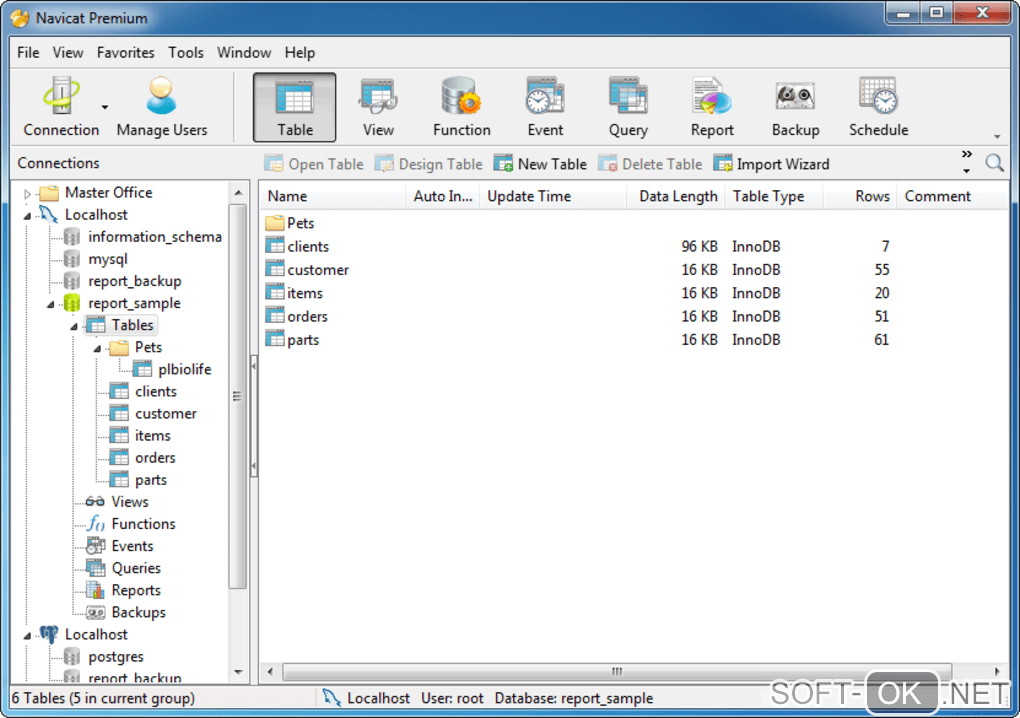Select the items table row in list
The height and width of the screenshot is (718, 1020).
(634, 293)
